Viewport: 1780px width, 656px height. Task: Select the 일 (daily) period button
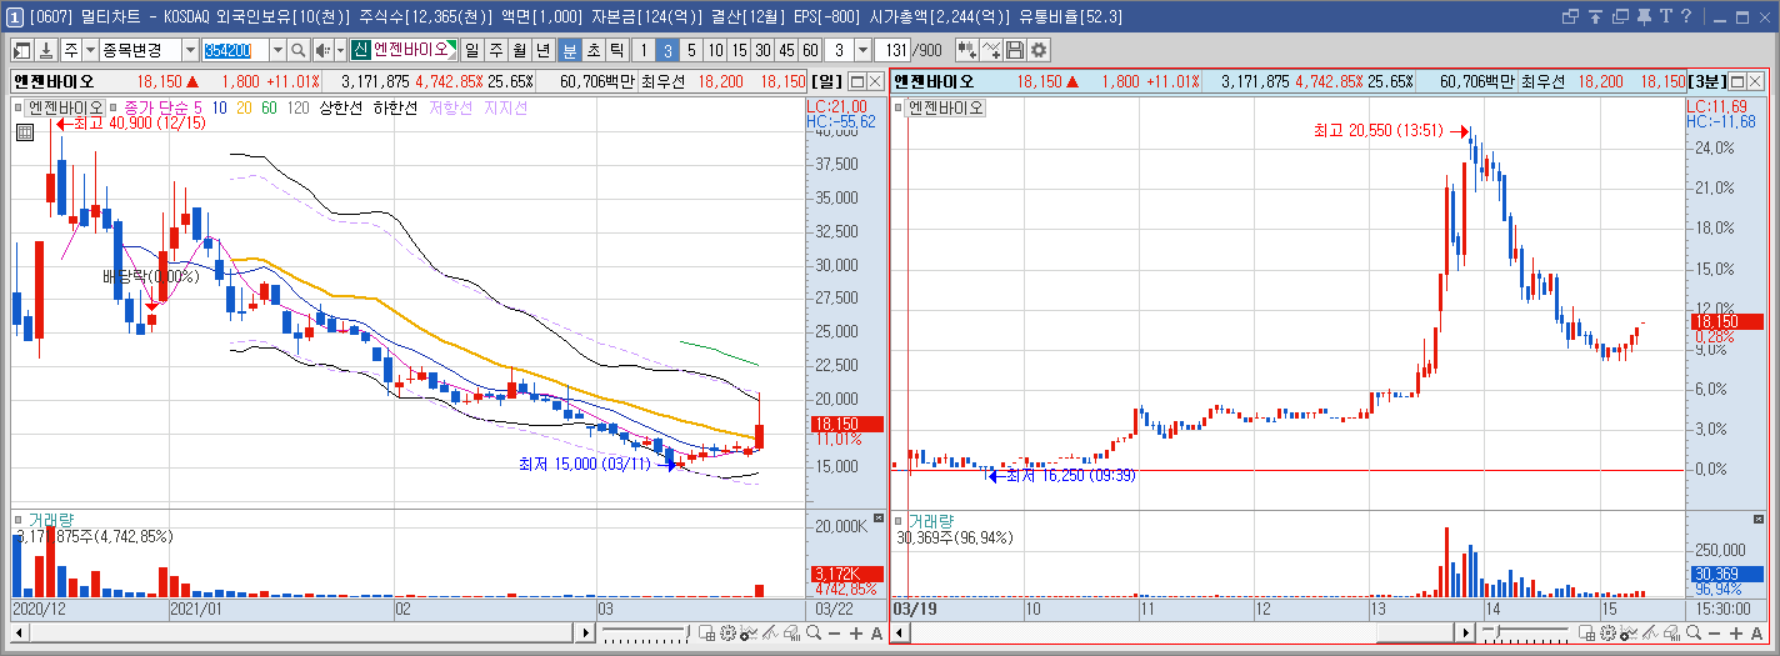coord(472,50)
